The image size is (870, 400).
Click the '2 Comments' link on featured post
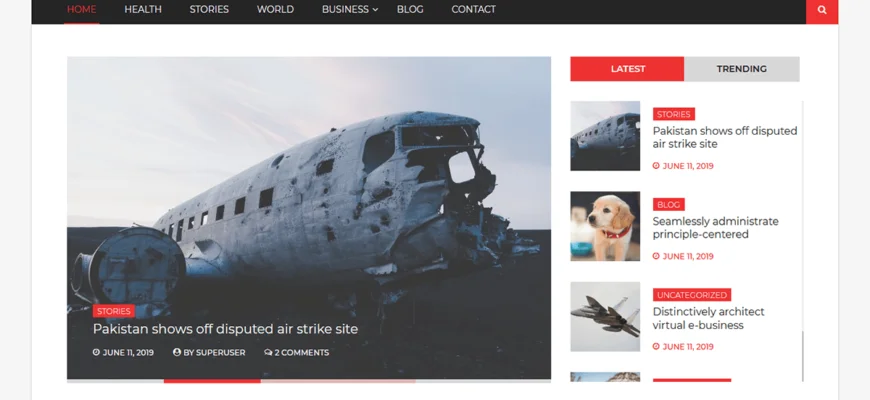[297, 352]
